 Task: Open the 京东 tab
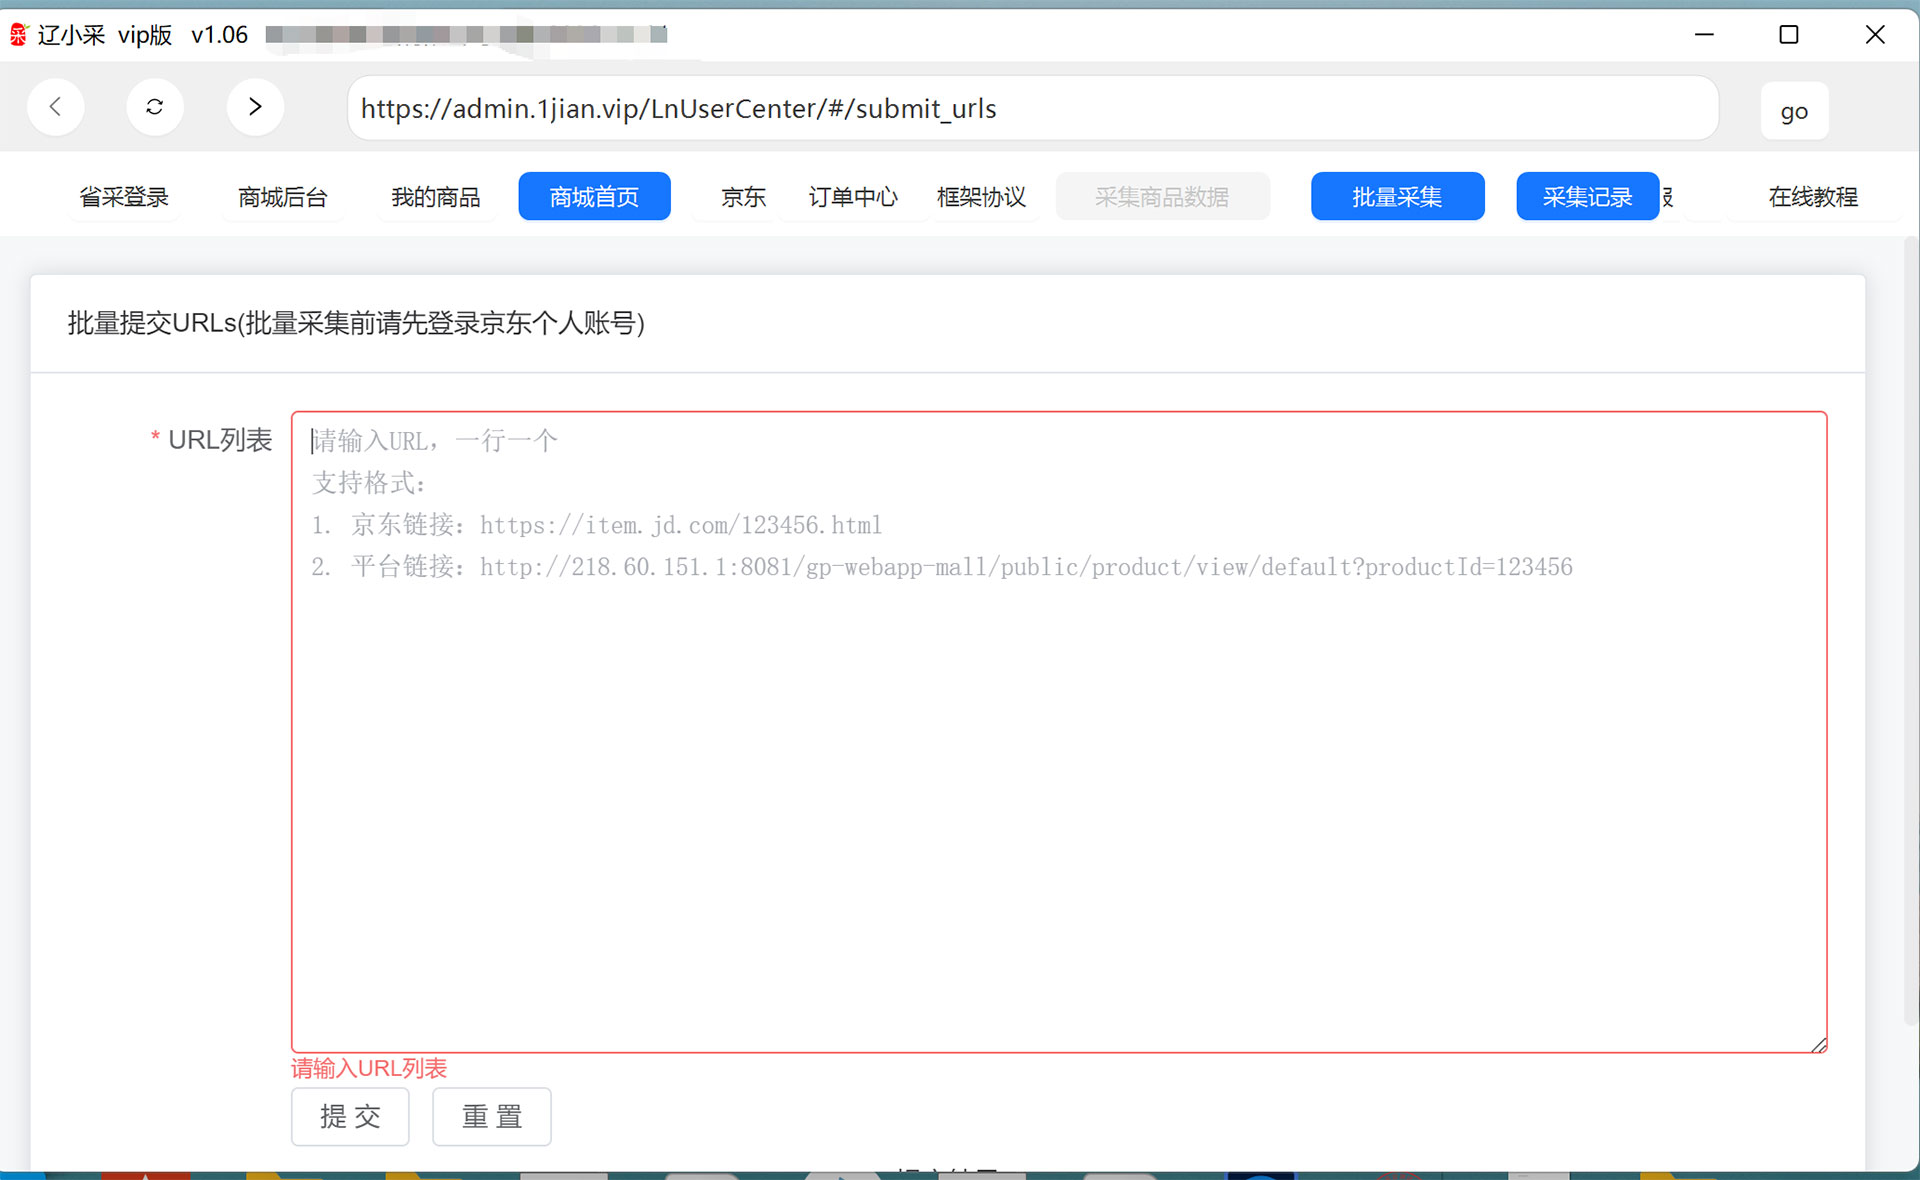[743, 197]
